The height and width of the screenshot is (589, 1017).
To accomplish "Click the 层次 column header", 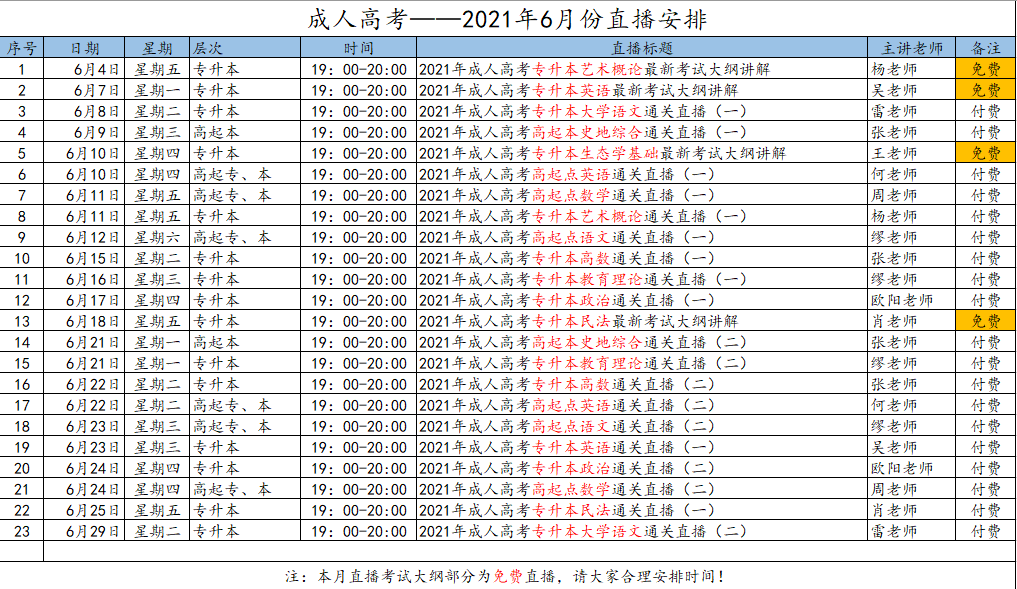I will click(210, 47).
